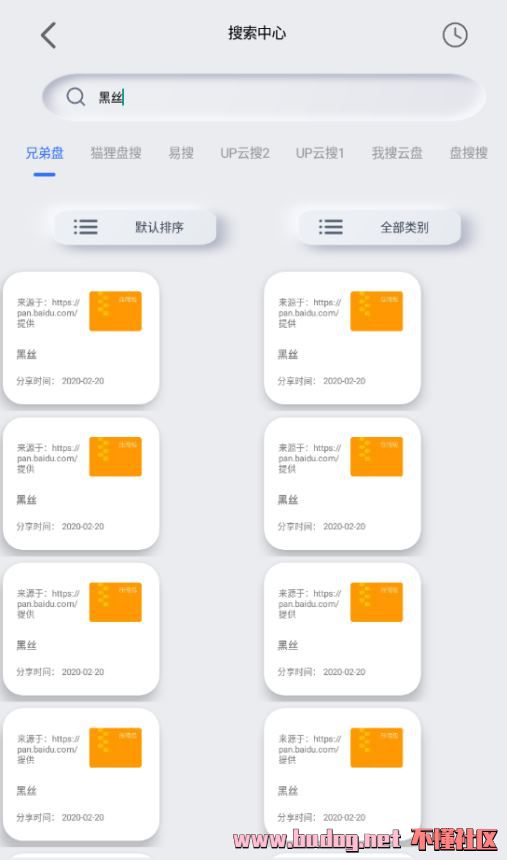
Task: Select the UP云搜1 tab
Action: pyautogui.click(x=320, y=153)
